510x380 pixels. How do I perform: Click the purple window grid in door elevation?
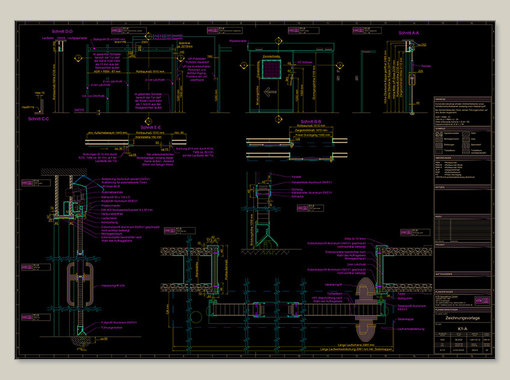click(x=272, y=69)
